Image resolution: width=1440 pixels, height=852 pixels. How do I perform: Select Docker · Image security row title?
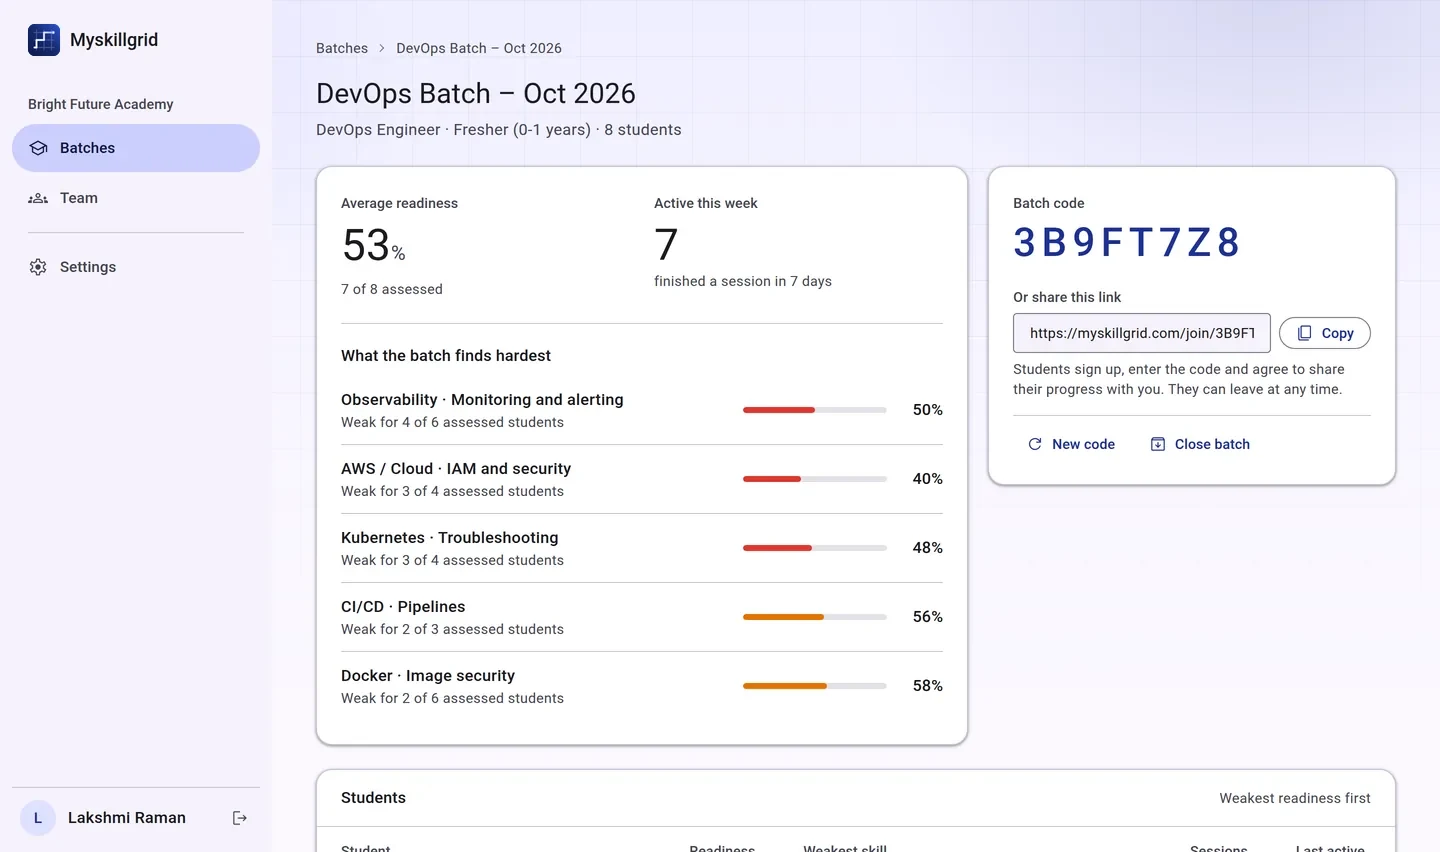428,676
